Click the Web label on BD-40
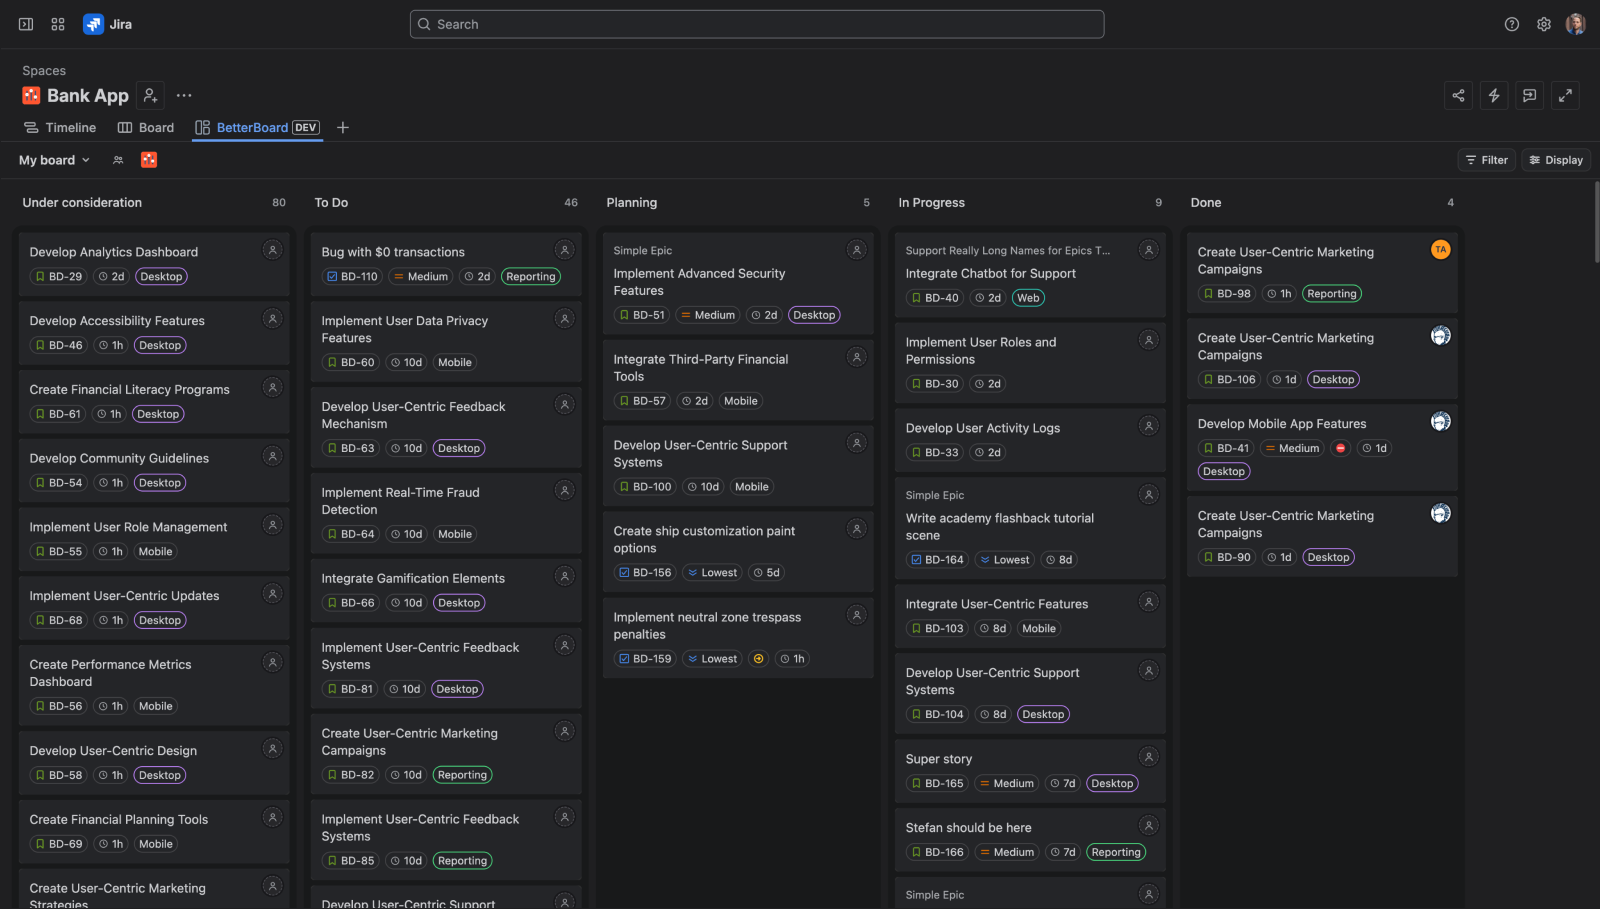The image size is (1600, 909). [x=1028, y=298]
